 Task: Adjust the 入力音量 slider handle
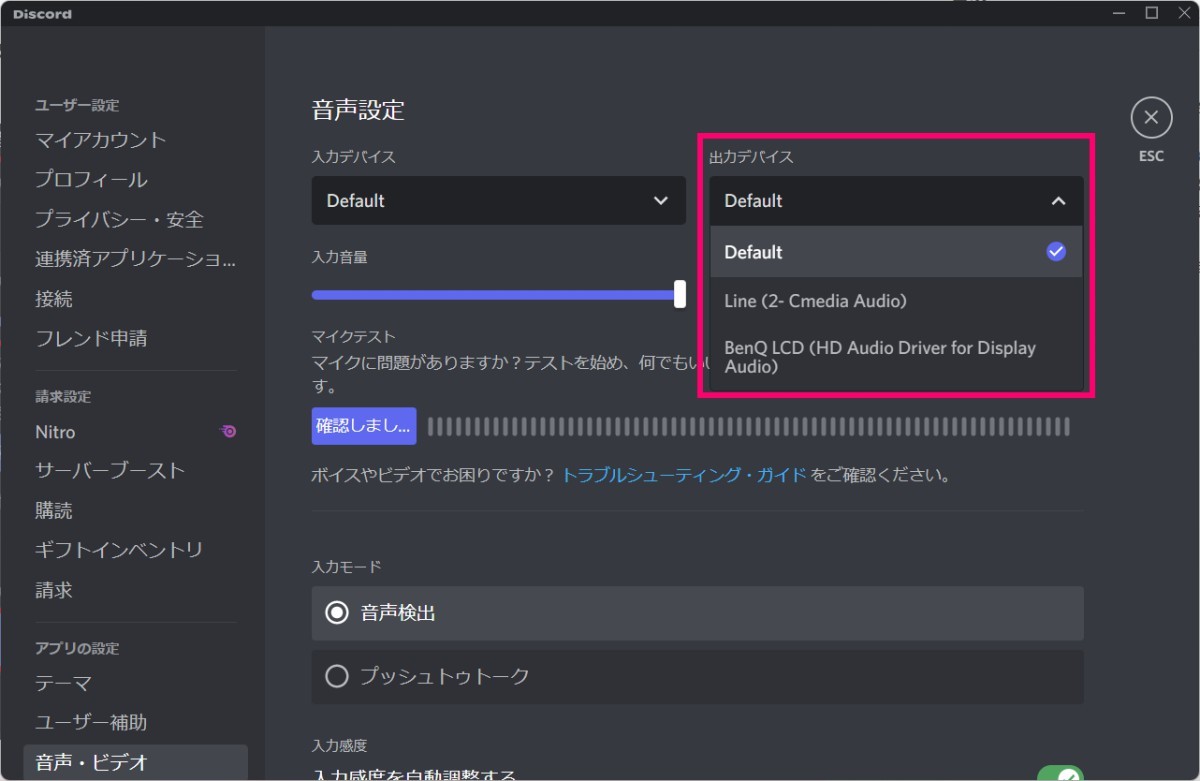pos(680,294)
